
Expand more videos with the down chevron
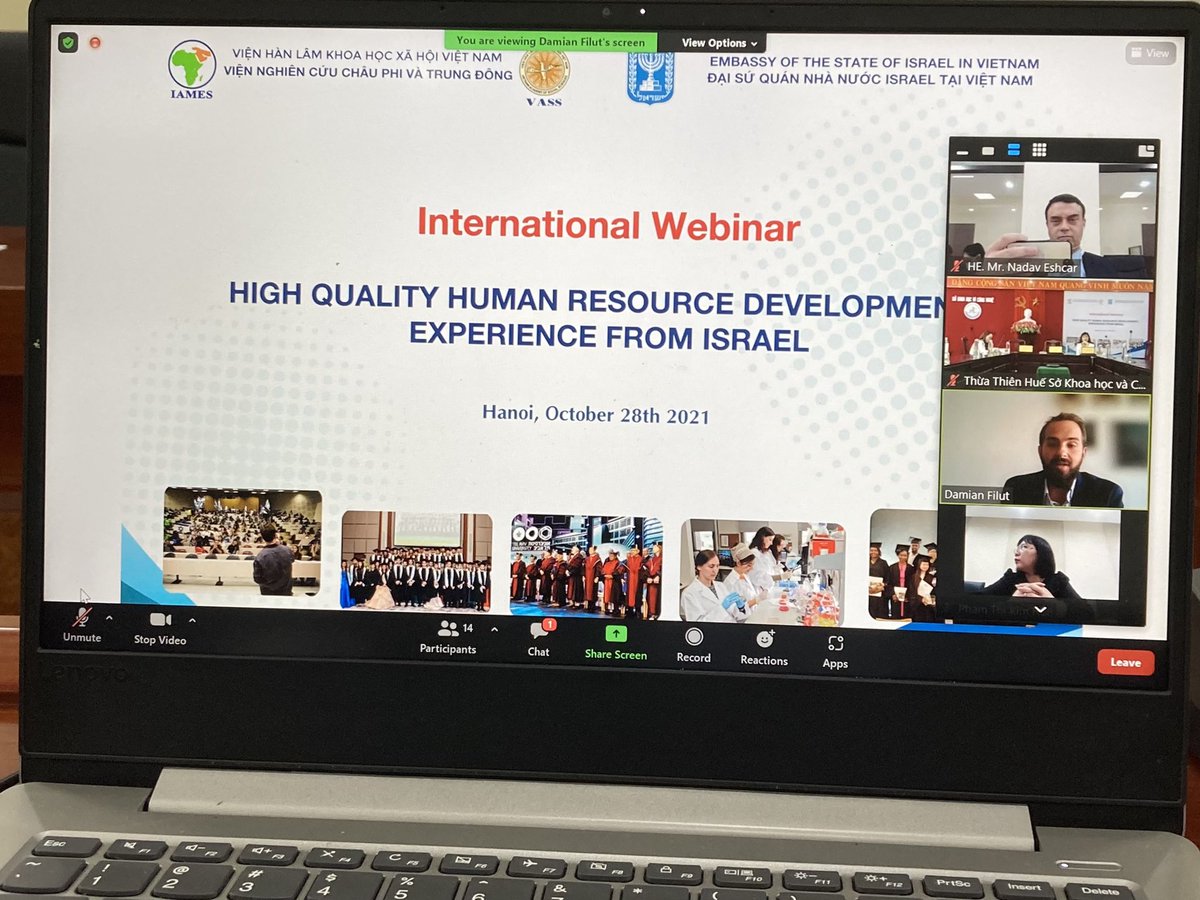click(1040, 609)
